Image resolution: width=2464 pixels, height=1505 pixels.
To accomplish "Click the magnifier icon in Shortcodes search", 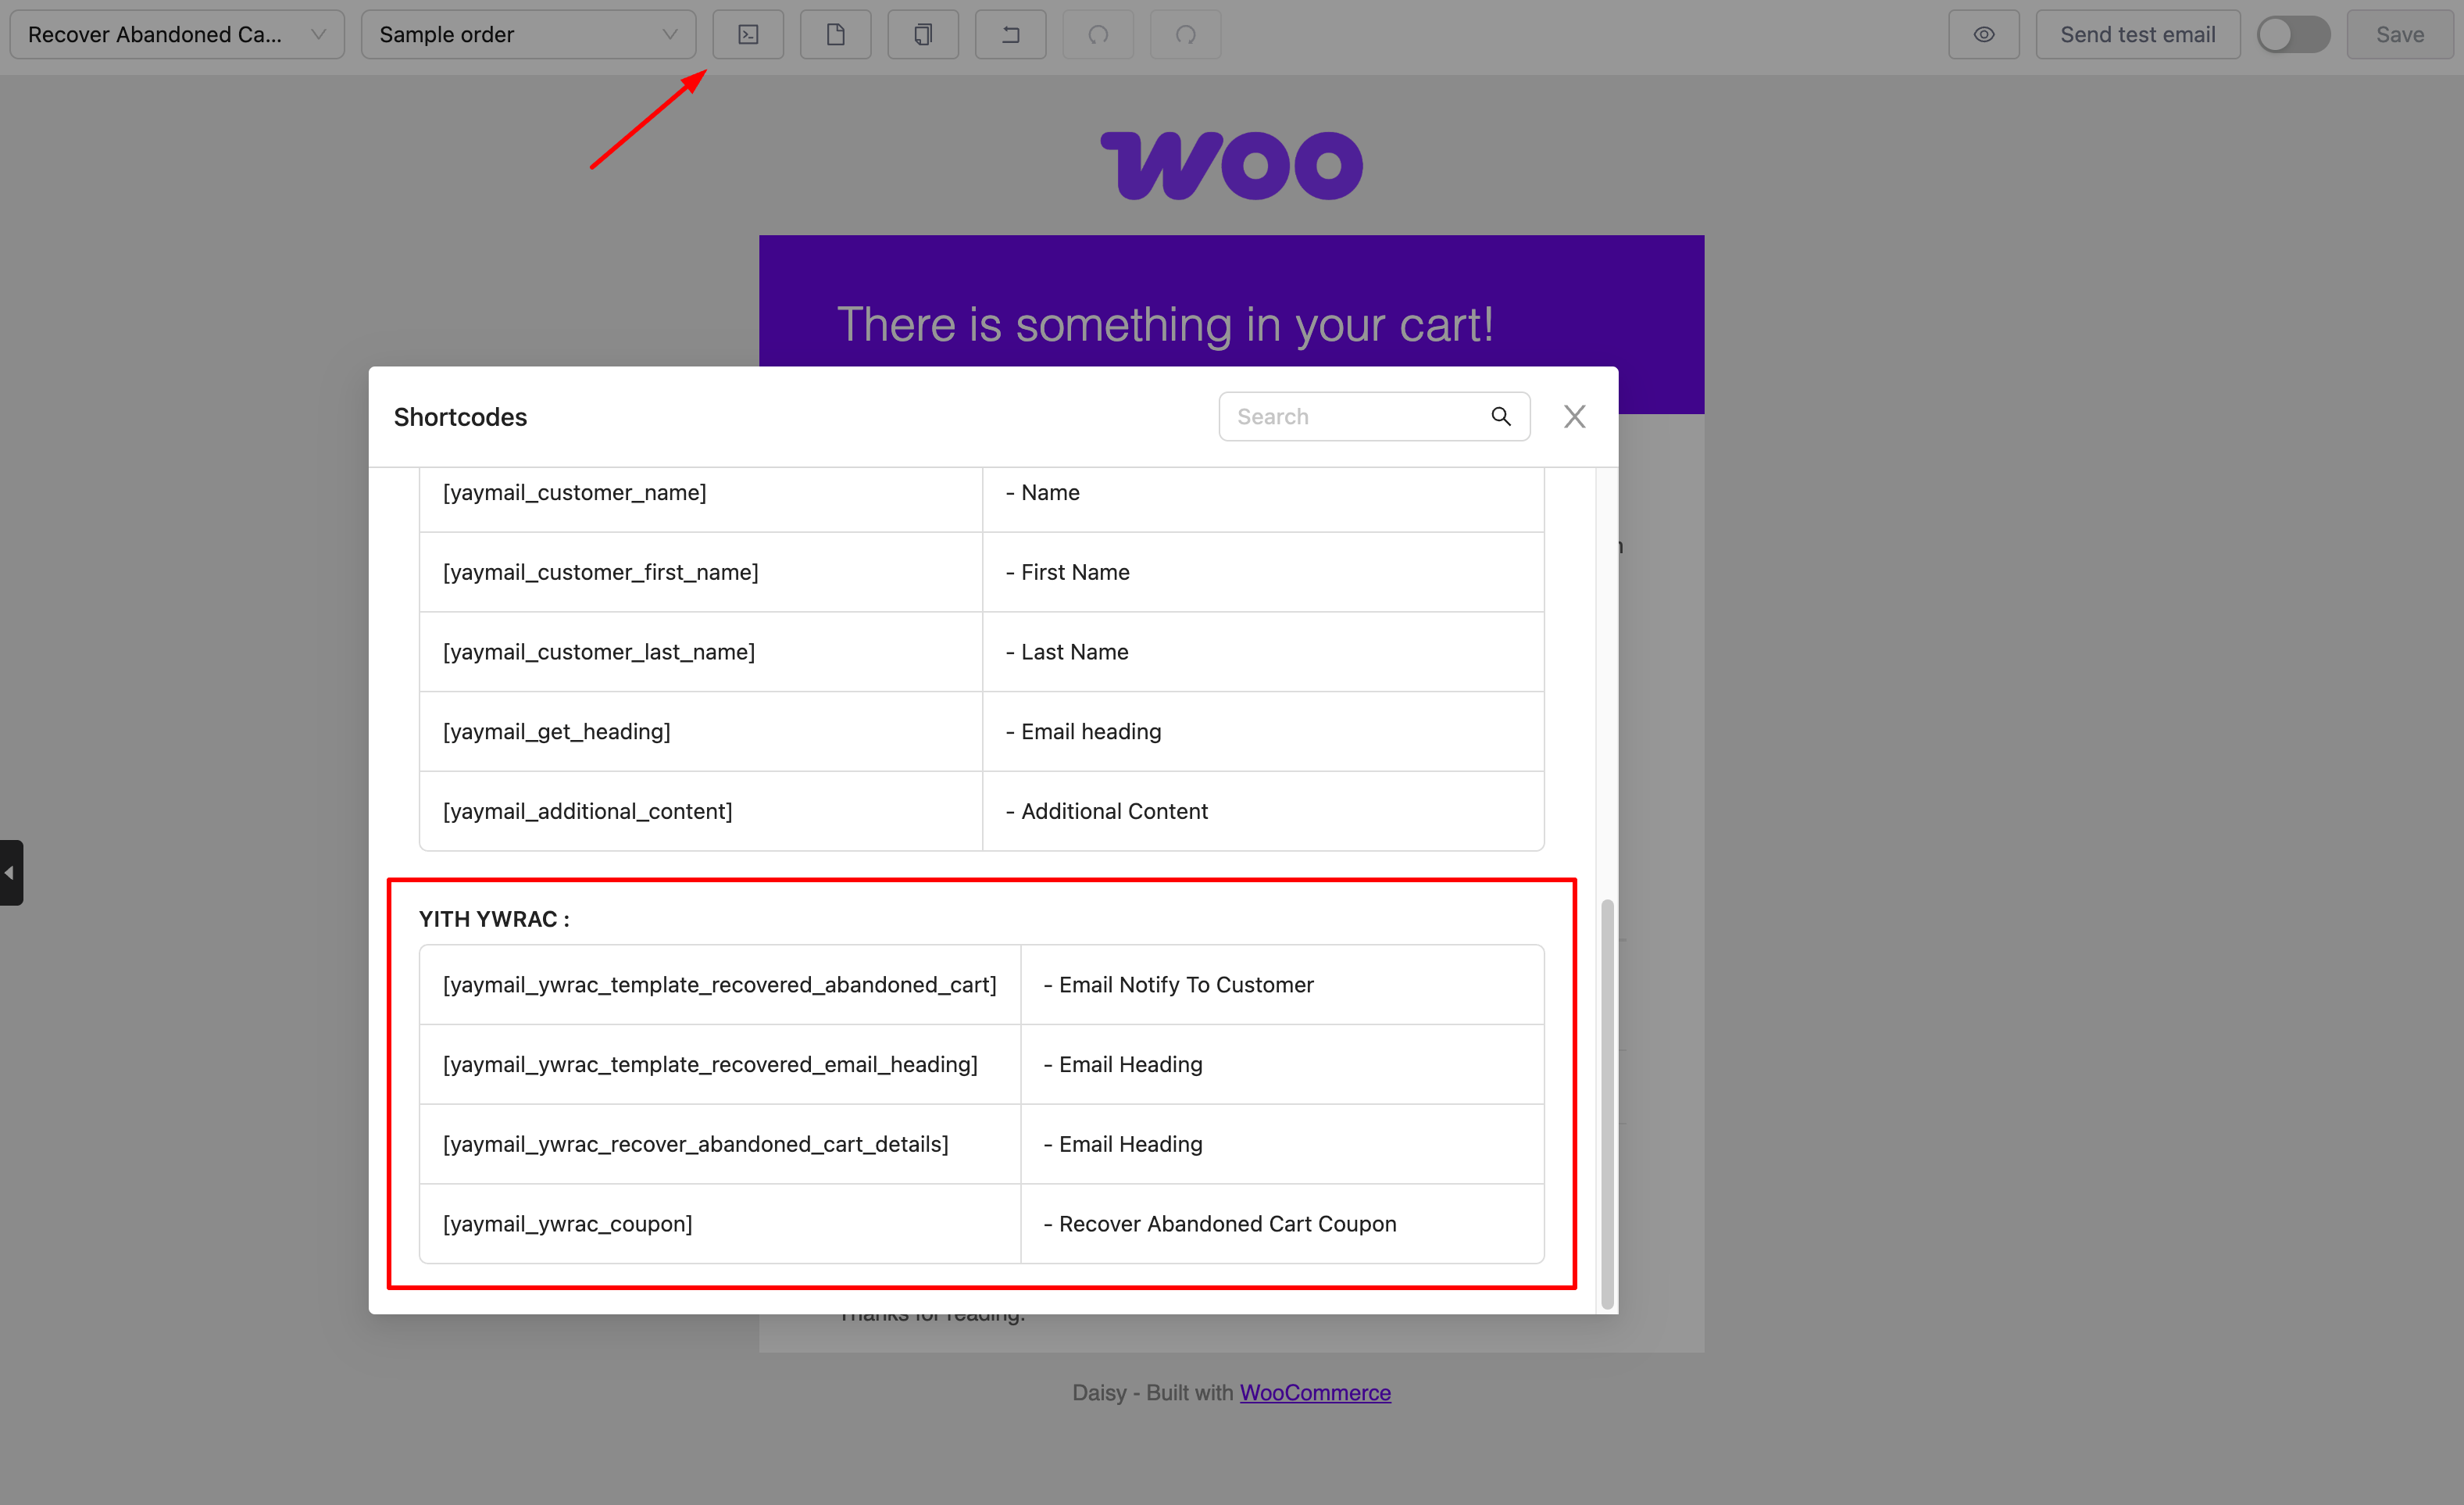I will click(x=1500, y=416).
